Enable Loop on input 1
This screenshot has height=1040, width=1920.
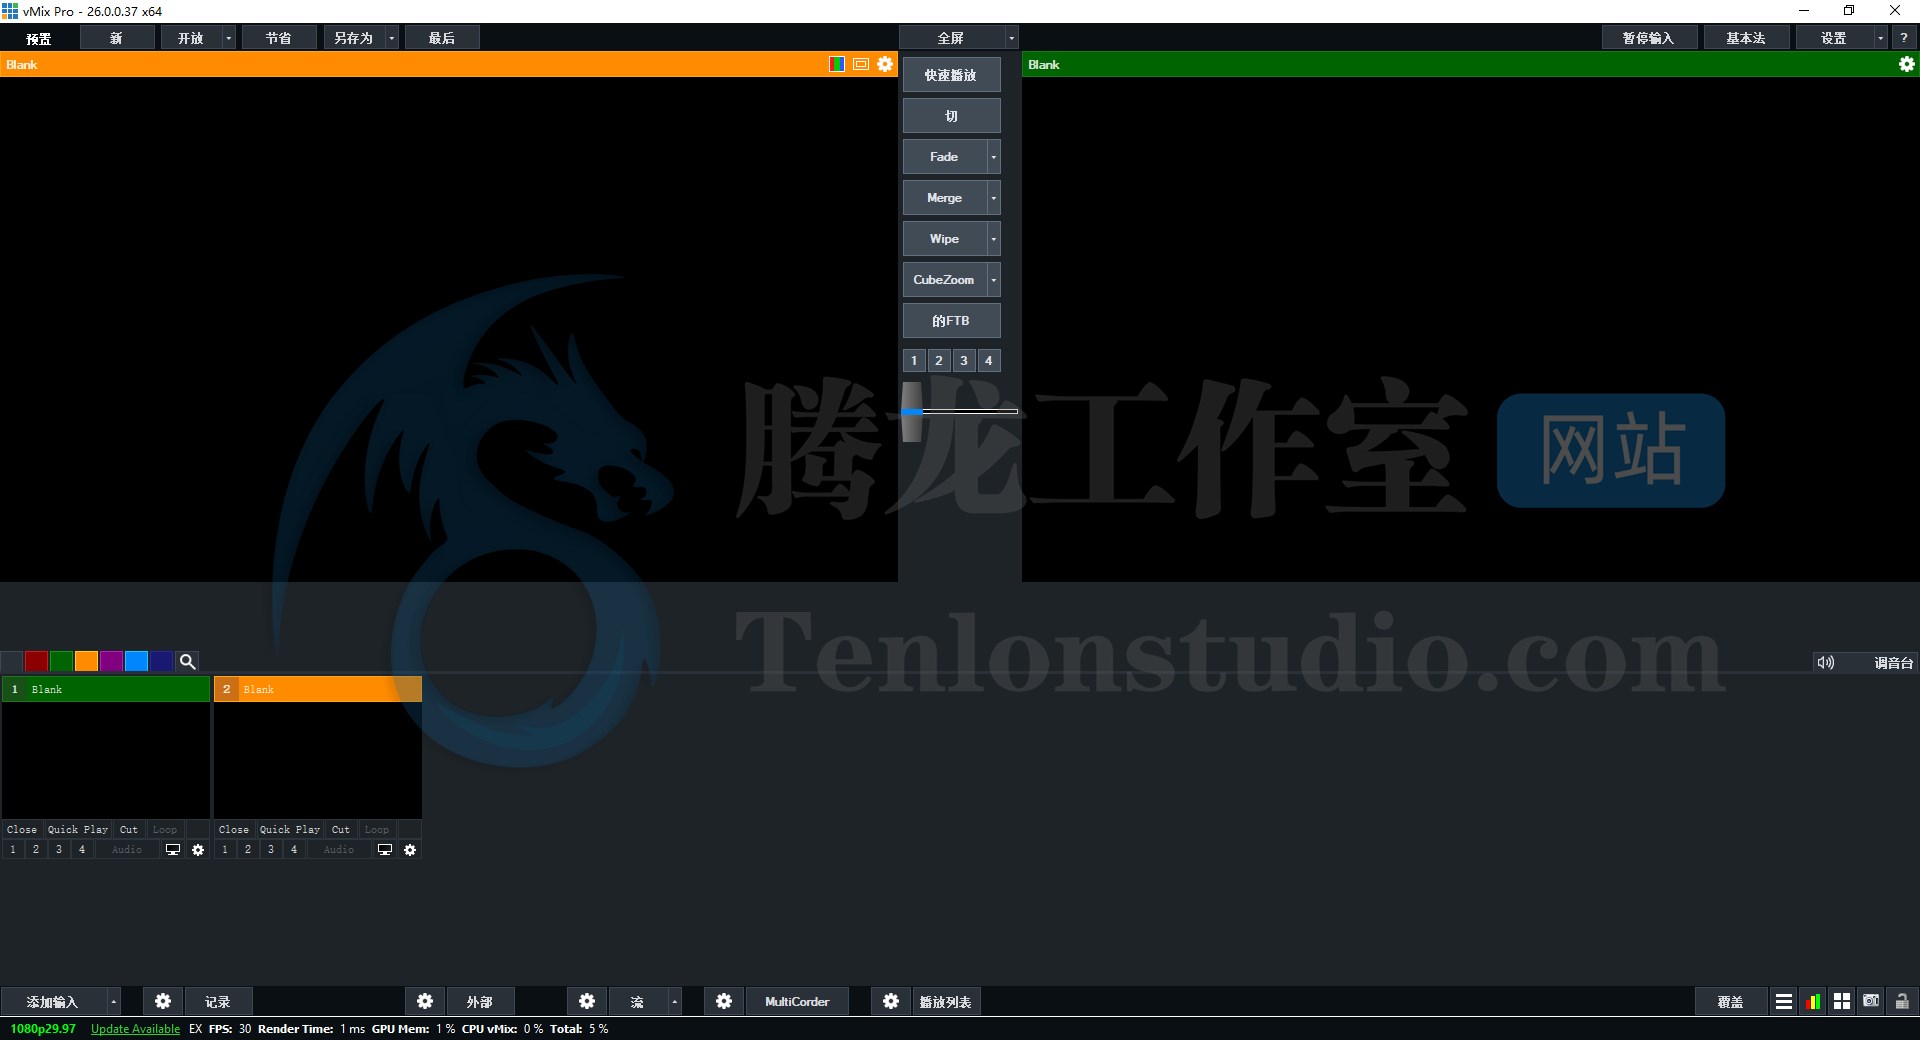tap(165, 830)
